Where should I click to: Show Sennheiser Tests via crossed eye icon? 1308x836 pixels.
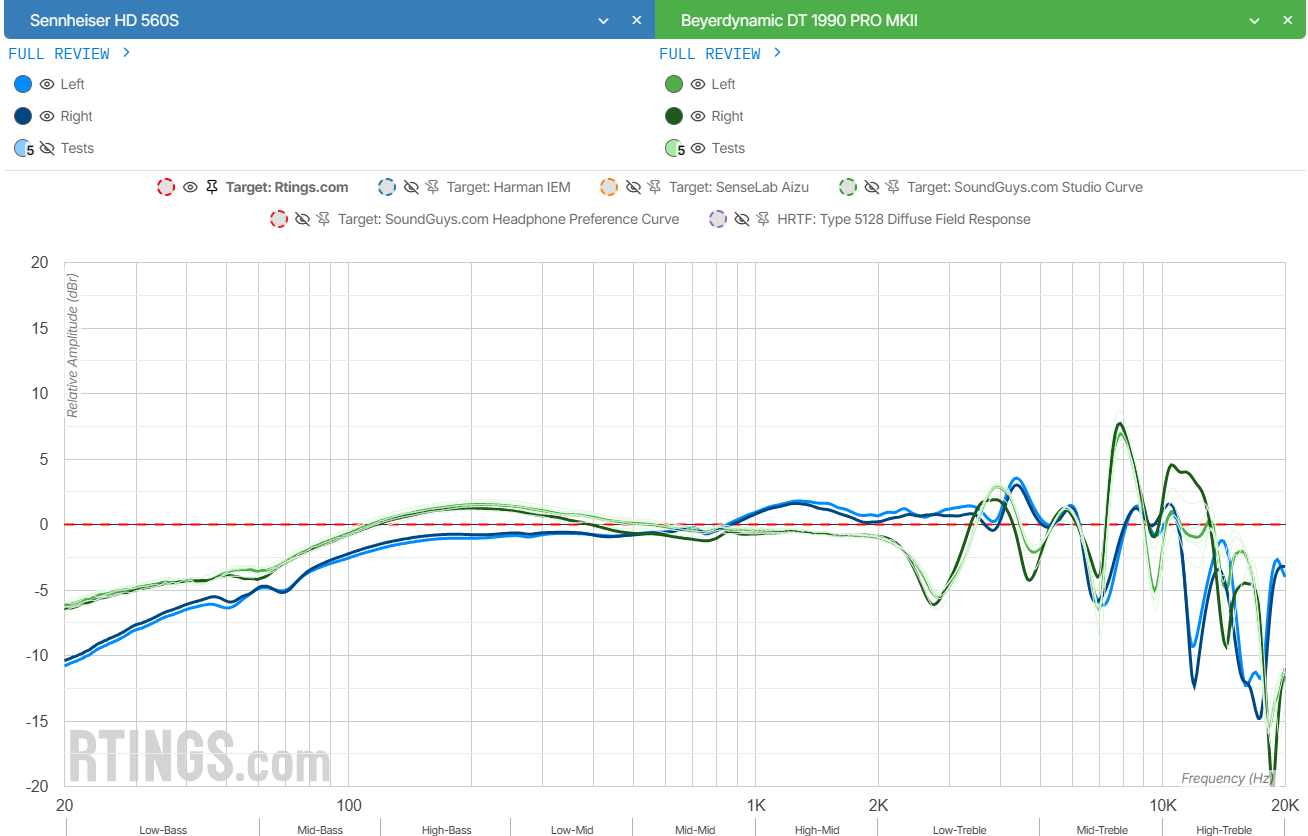pyautogui.click(x=47, y=148)
